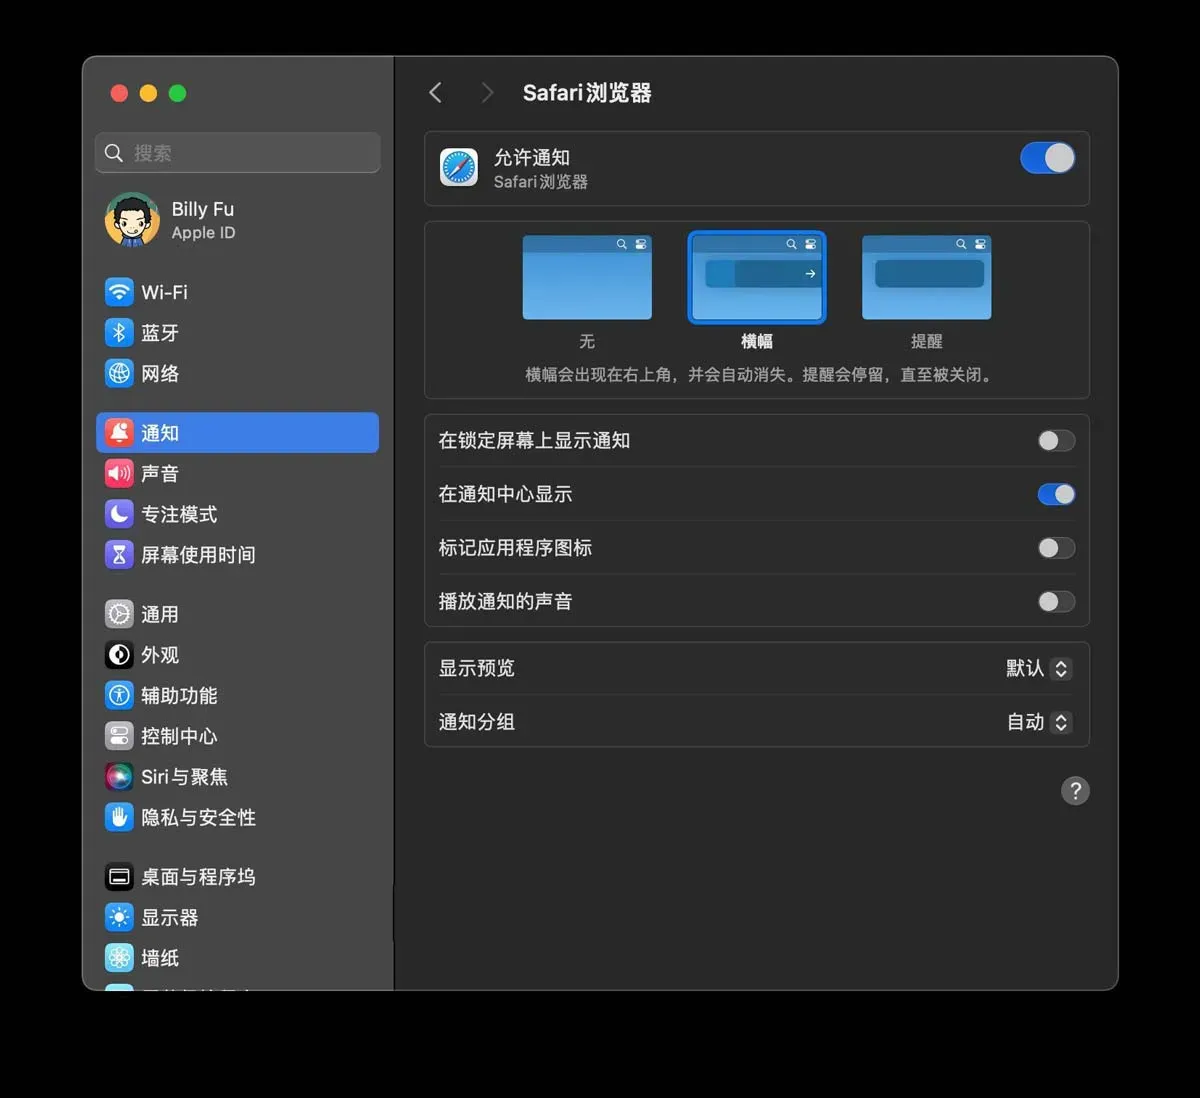The height and width of the screenshot is (1098, 1200).
Task: Open the 隐私与安全性 sidebar item
Action: pyautogui.click(x=238, y=817)
